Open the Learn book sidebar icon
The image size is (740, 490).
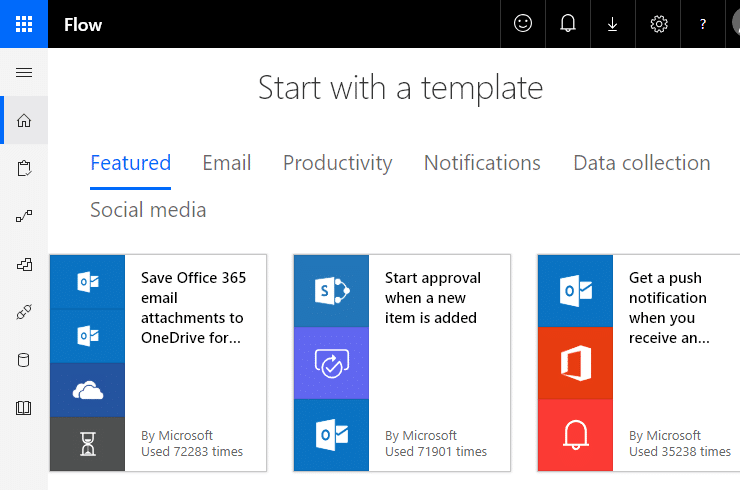coord(24,408)
